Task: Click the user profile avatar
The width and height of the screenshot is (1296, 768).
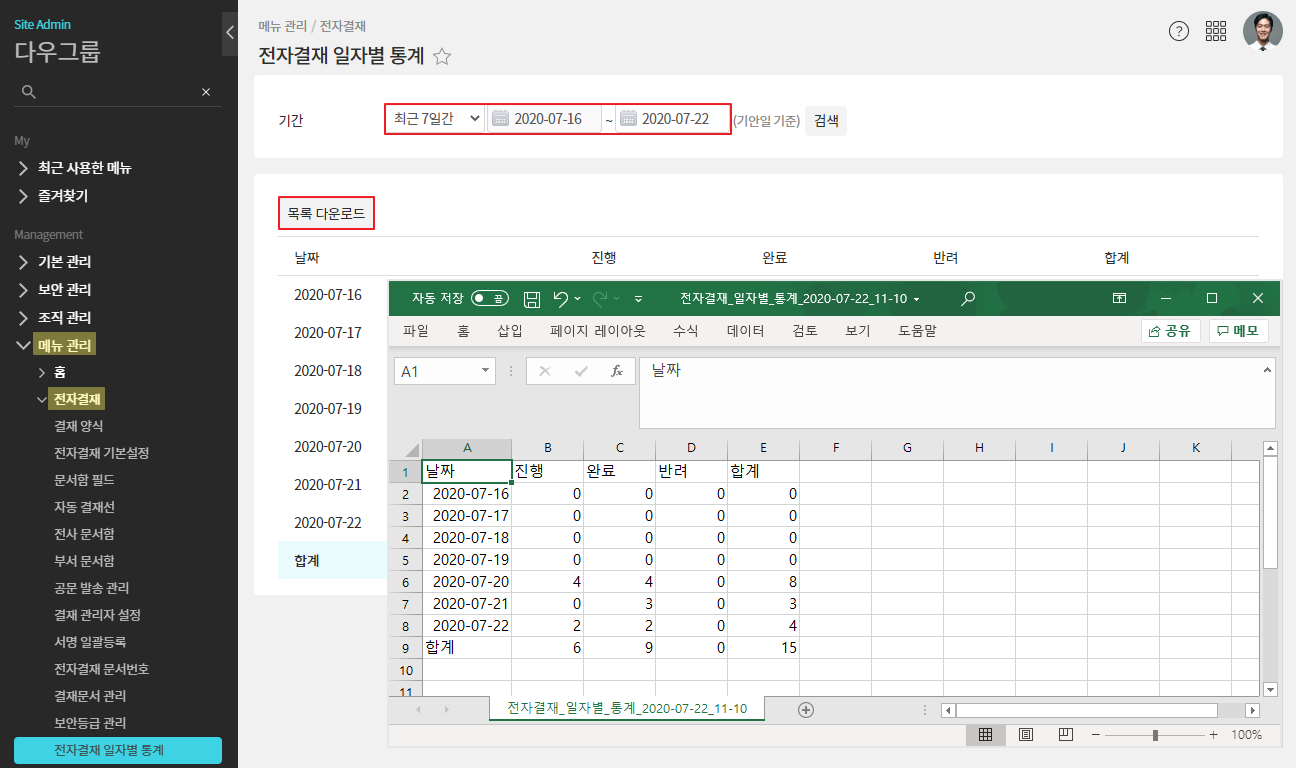Action: point(1262,31)
